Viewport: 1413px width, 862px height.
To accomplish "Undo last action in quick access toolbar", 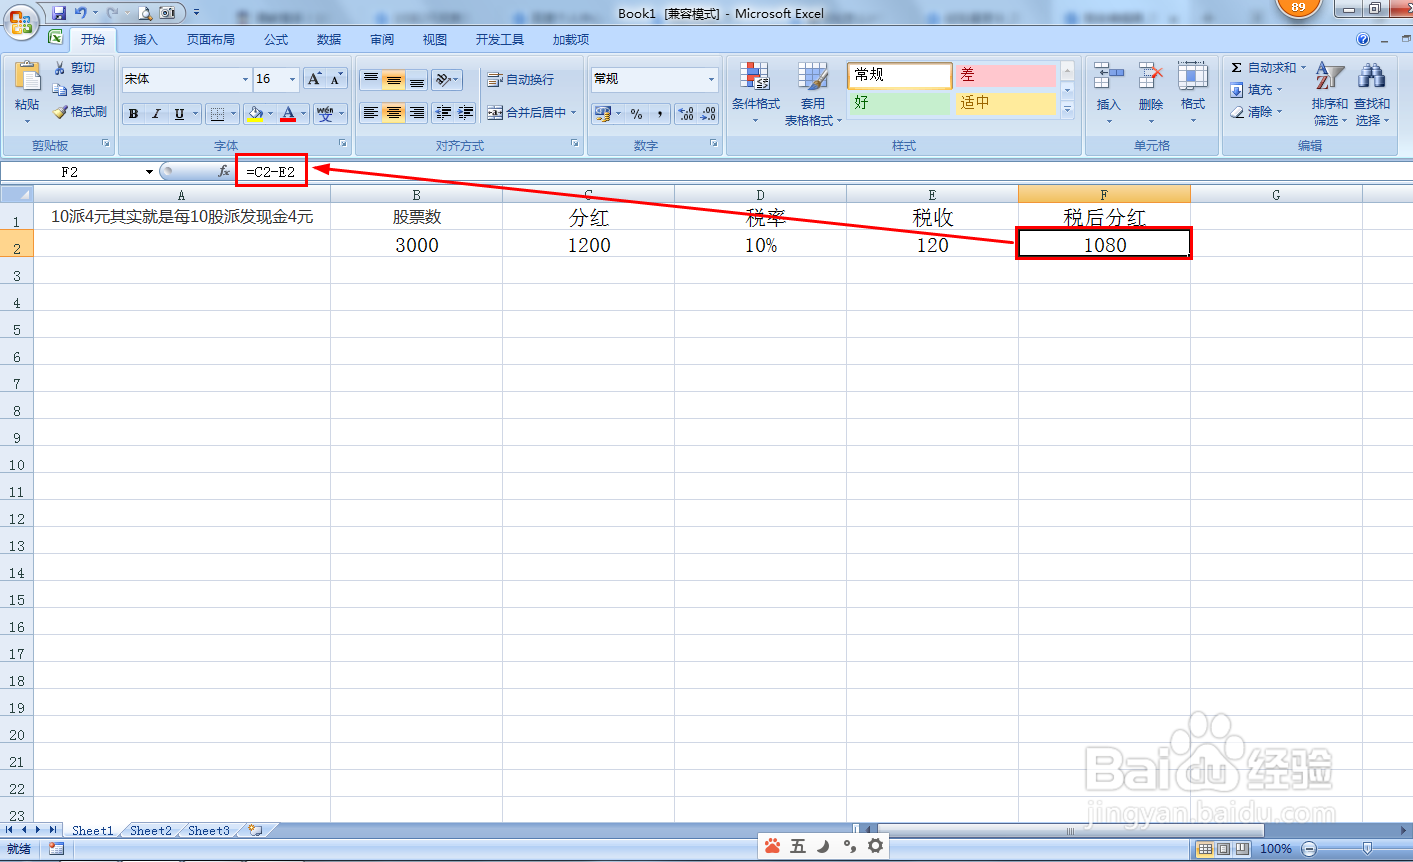I will point(81,13).
